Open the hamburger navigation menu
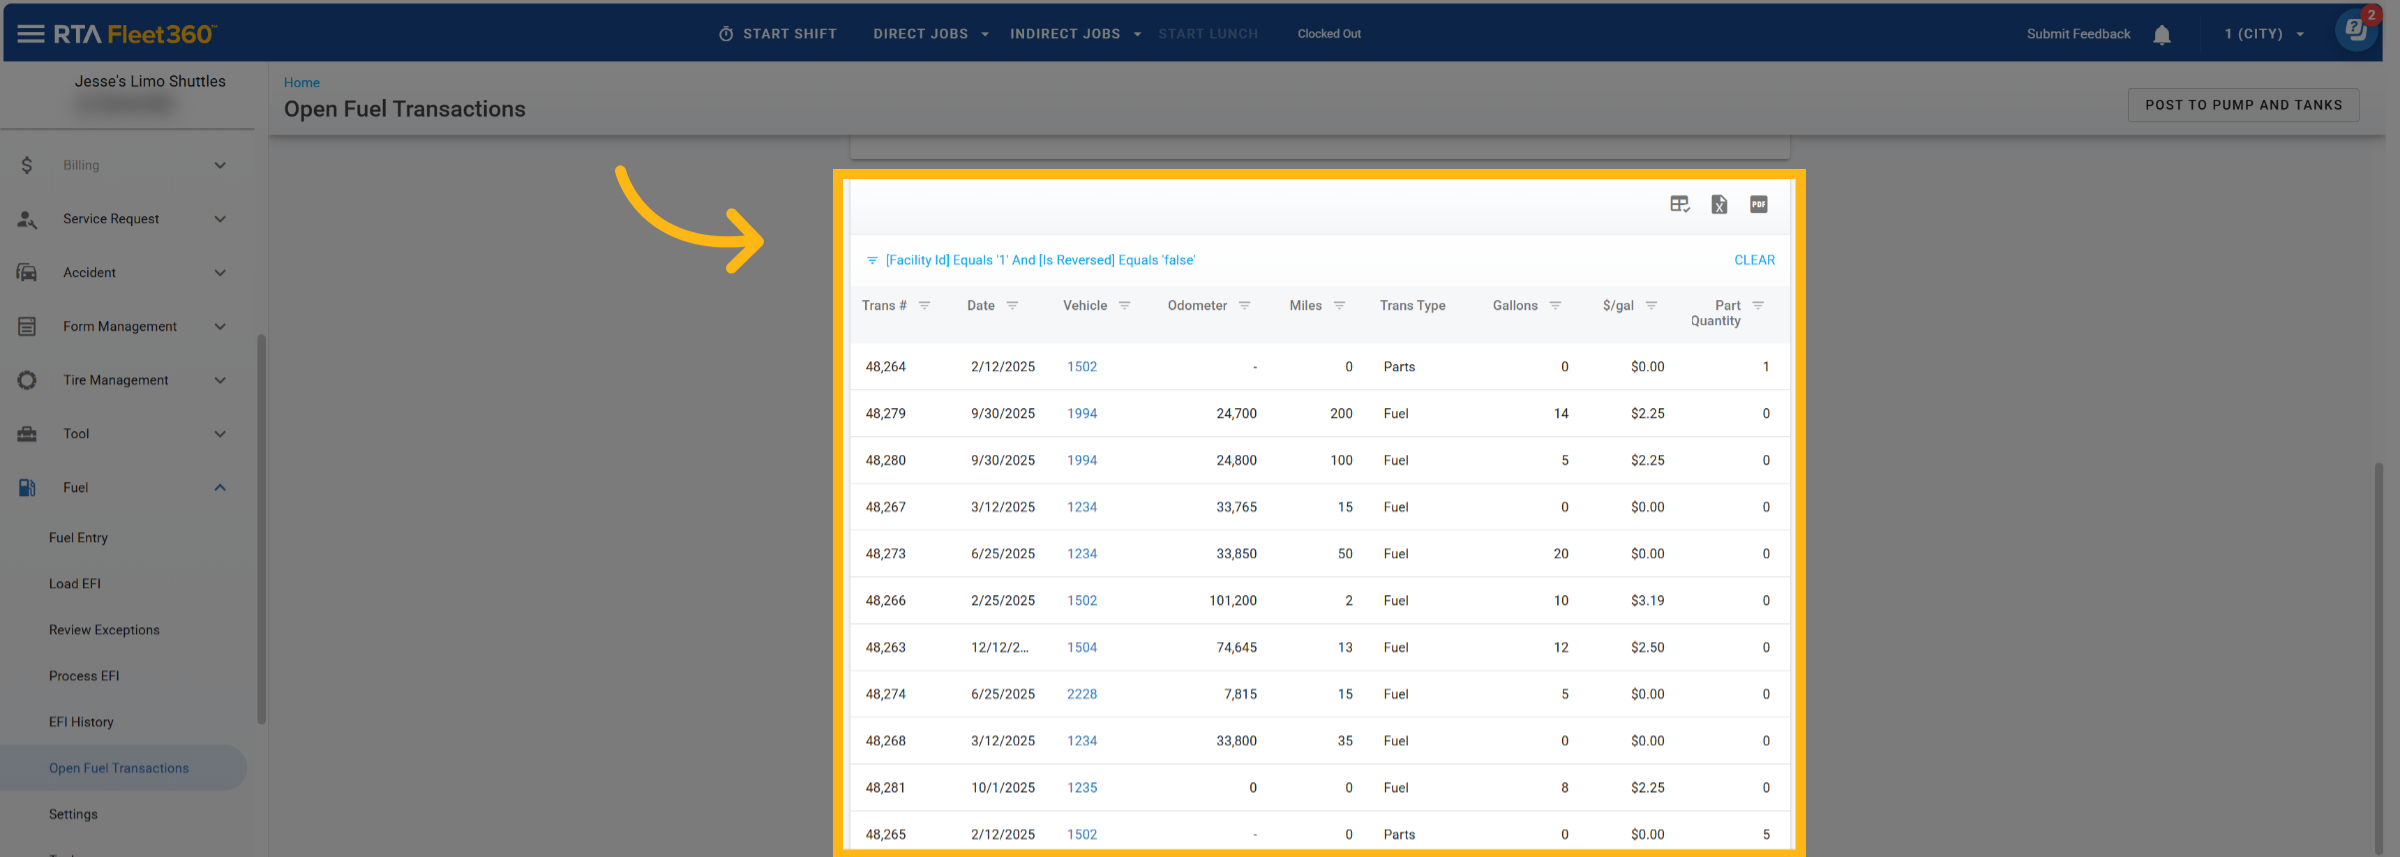Viewport: 2400px width, 857px height. 31,34
